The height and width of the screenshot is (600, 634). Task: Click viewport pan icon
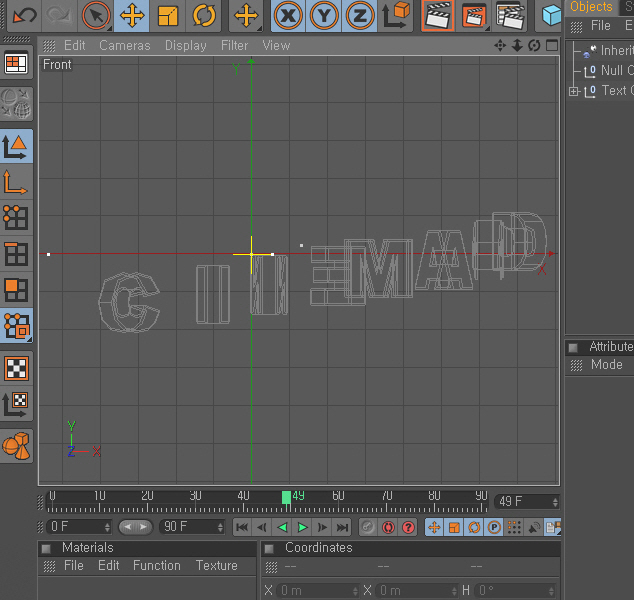[x=500, y=45]
